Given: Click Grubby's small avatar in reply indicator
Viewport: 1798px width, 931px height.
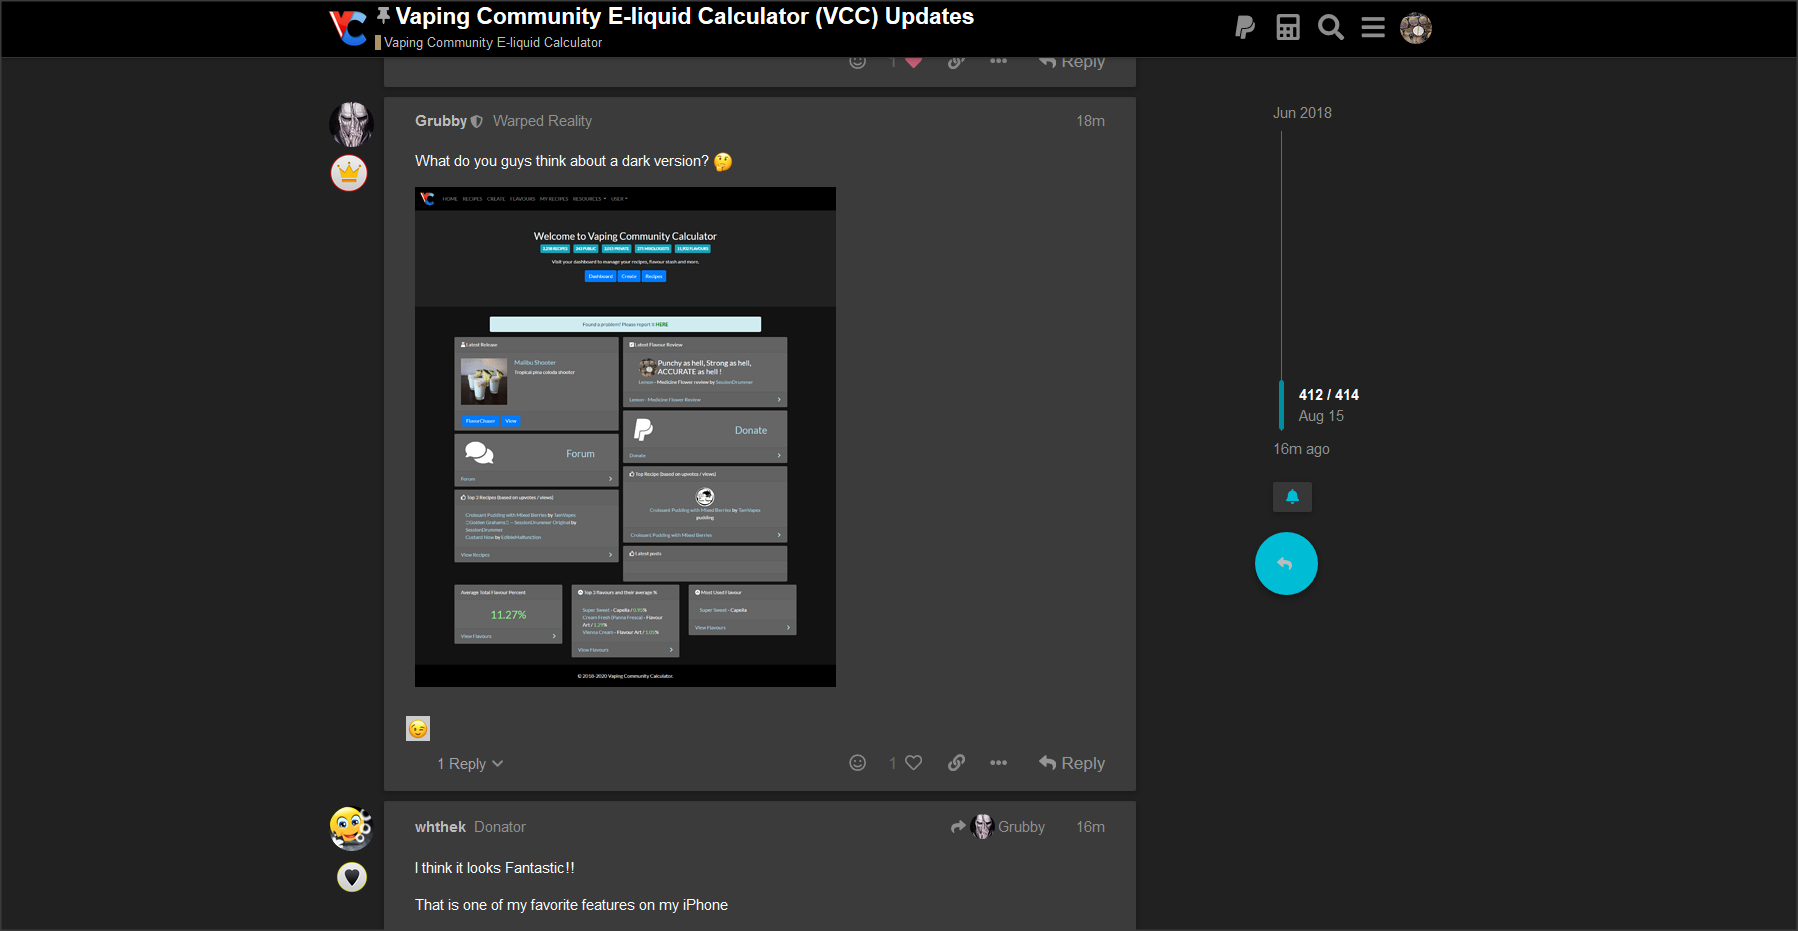Looking at the screenshot, I should pos(982,827).
